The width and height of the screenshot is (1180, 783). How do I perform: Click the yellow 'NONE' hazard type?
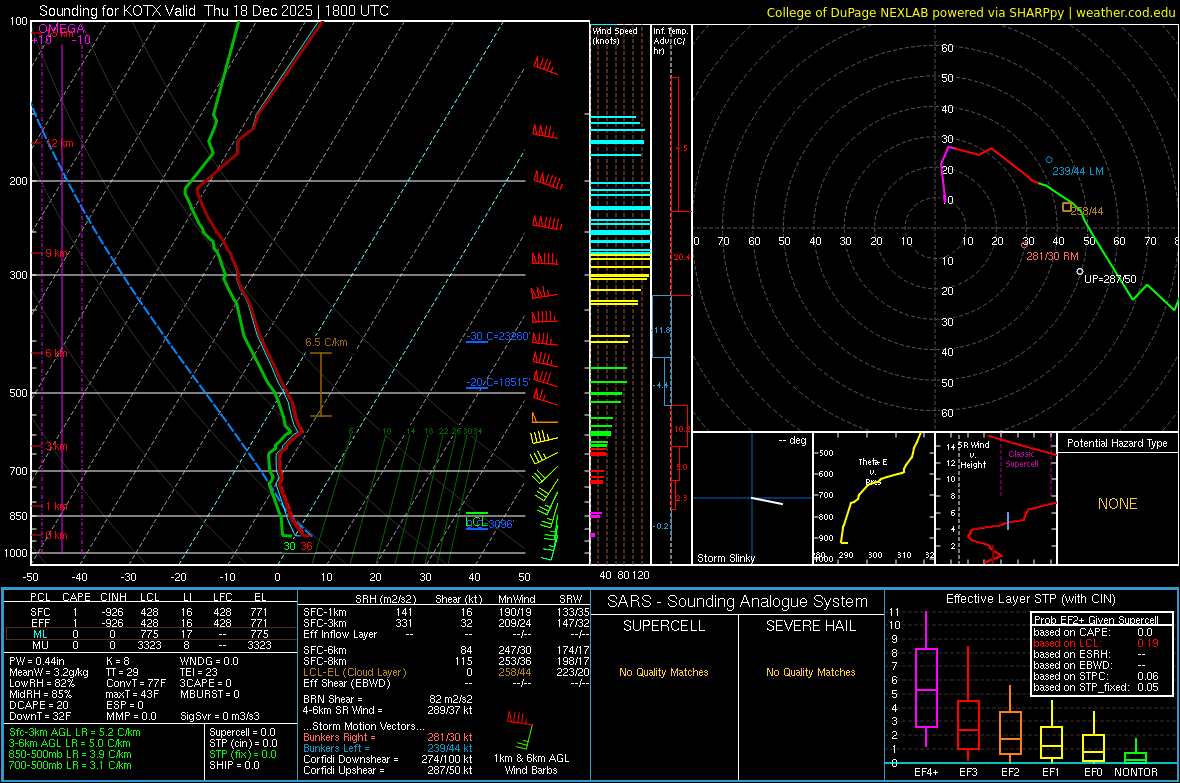[x=1117, y=504]
